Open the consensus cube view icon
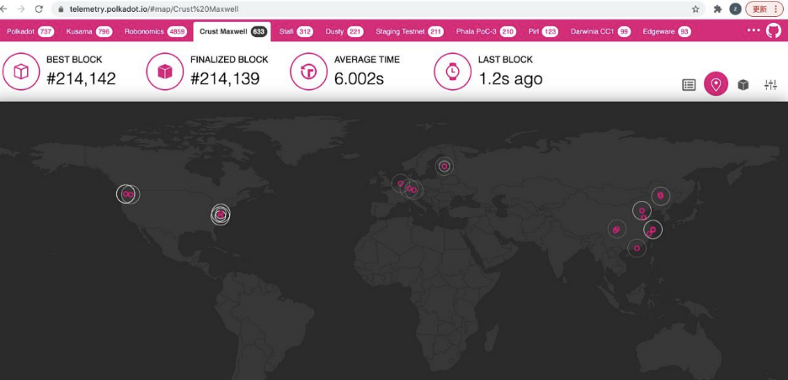The width and height of the screenshot is (788, 380). 743,85
